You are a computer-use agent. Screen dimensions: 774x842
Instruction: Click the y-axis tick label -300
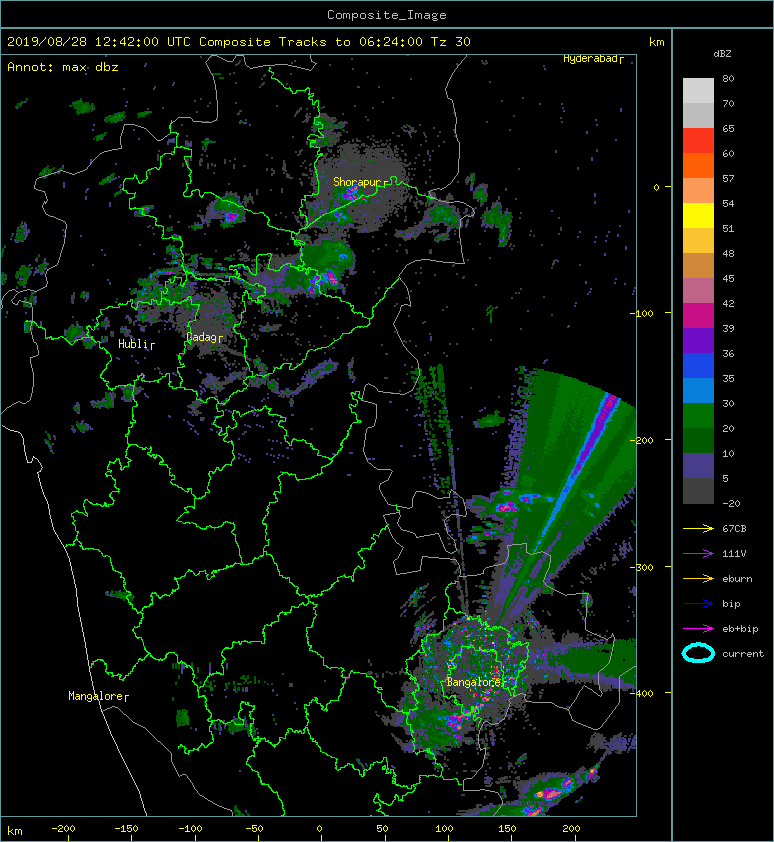pos(642,568)
